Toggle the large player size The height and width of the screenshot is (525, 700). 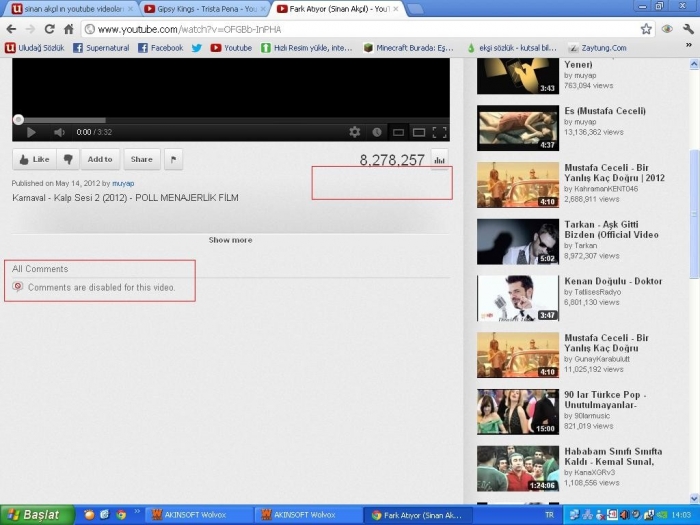tap(419, 132)
